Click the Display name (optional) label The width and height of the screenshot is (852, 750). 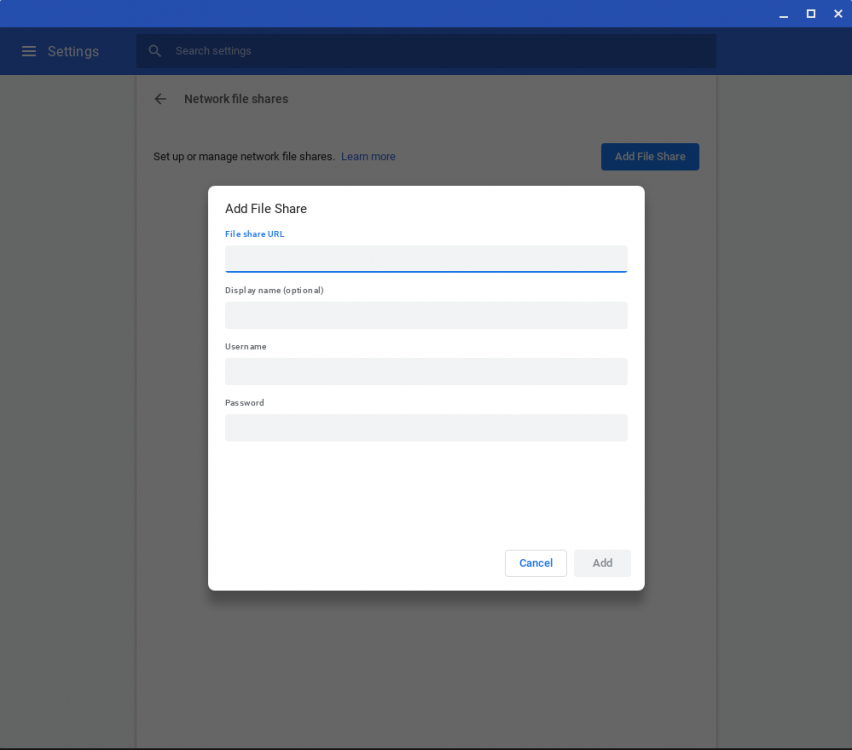(x=274, y=290)
